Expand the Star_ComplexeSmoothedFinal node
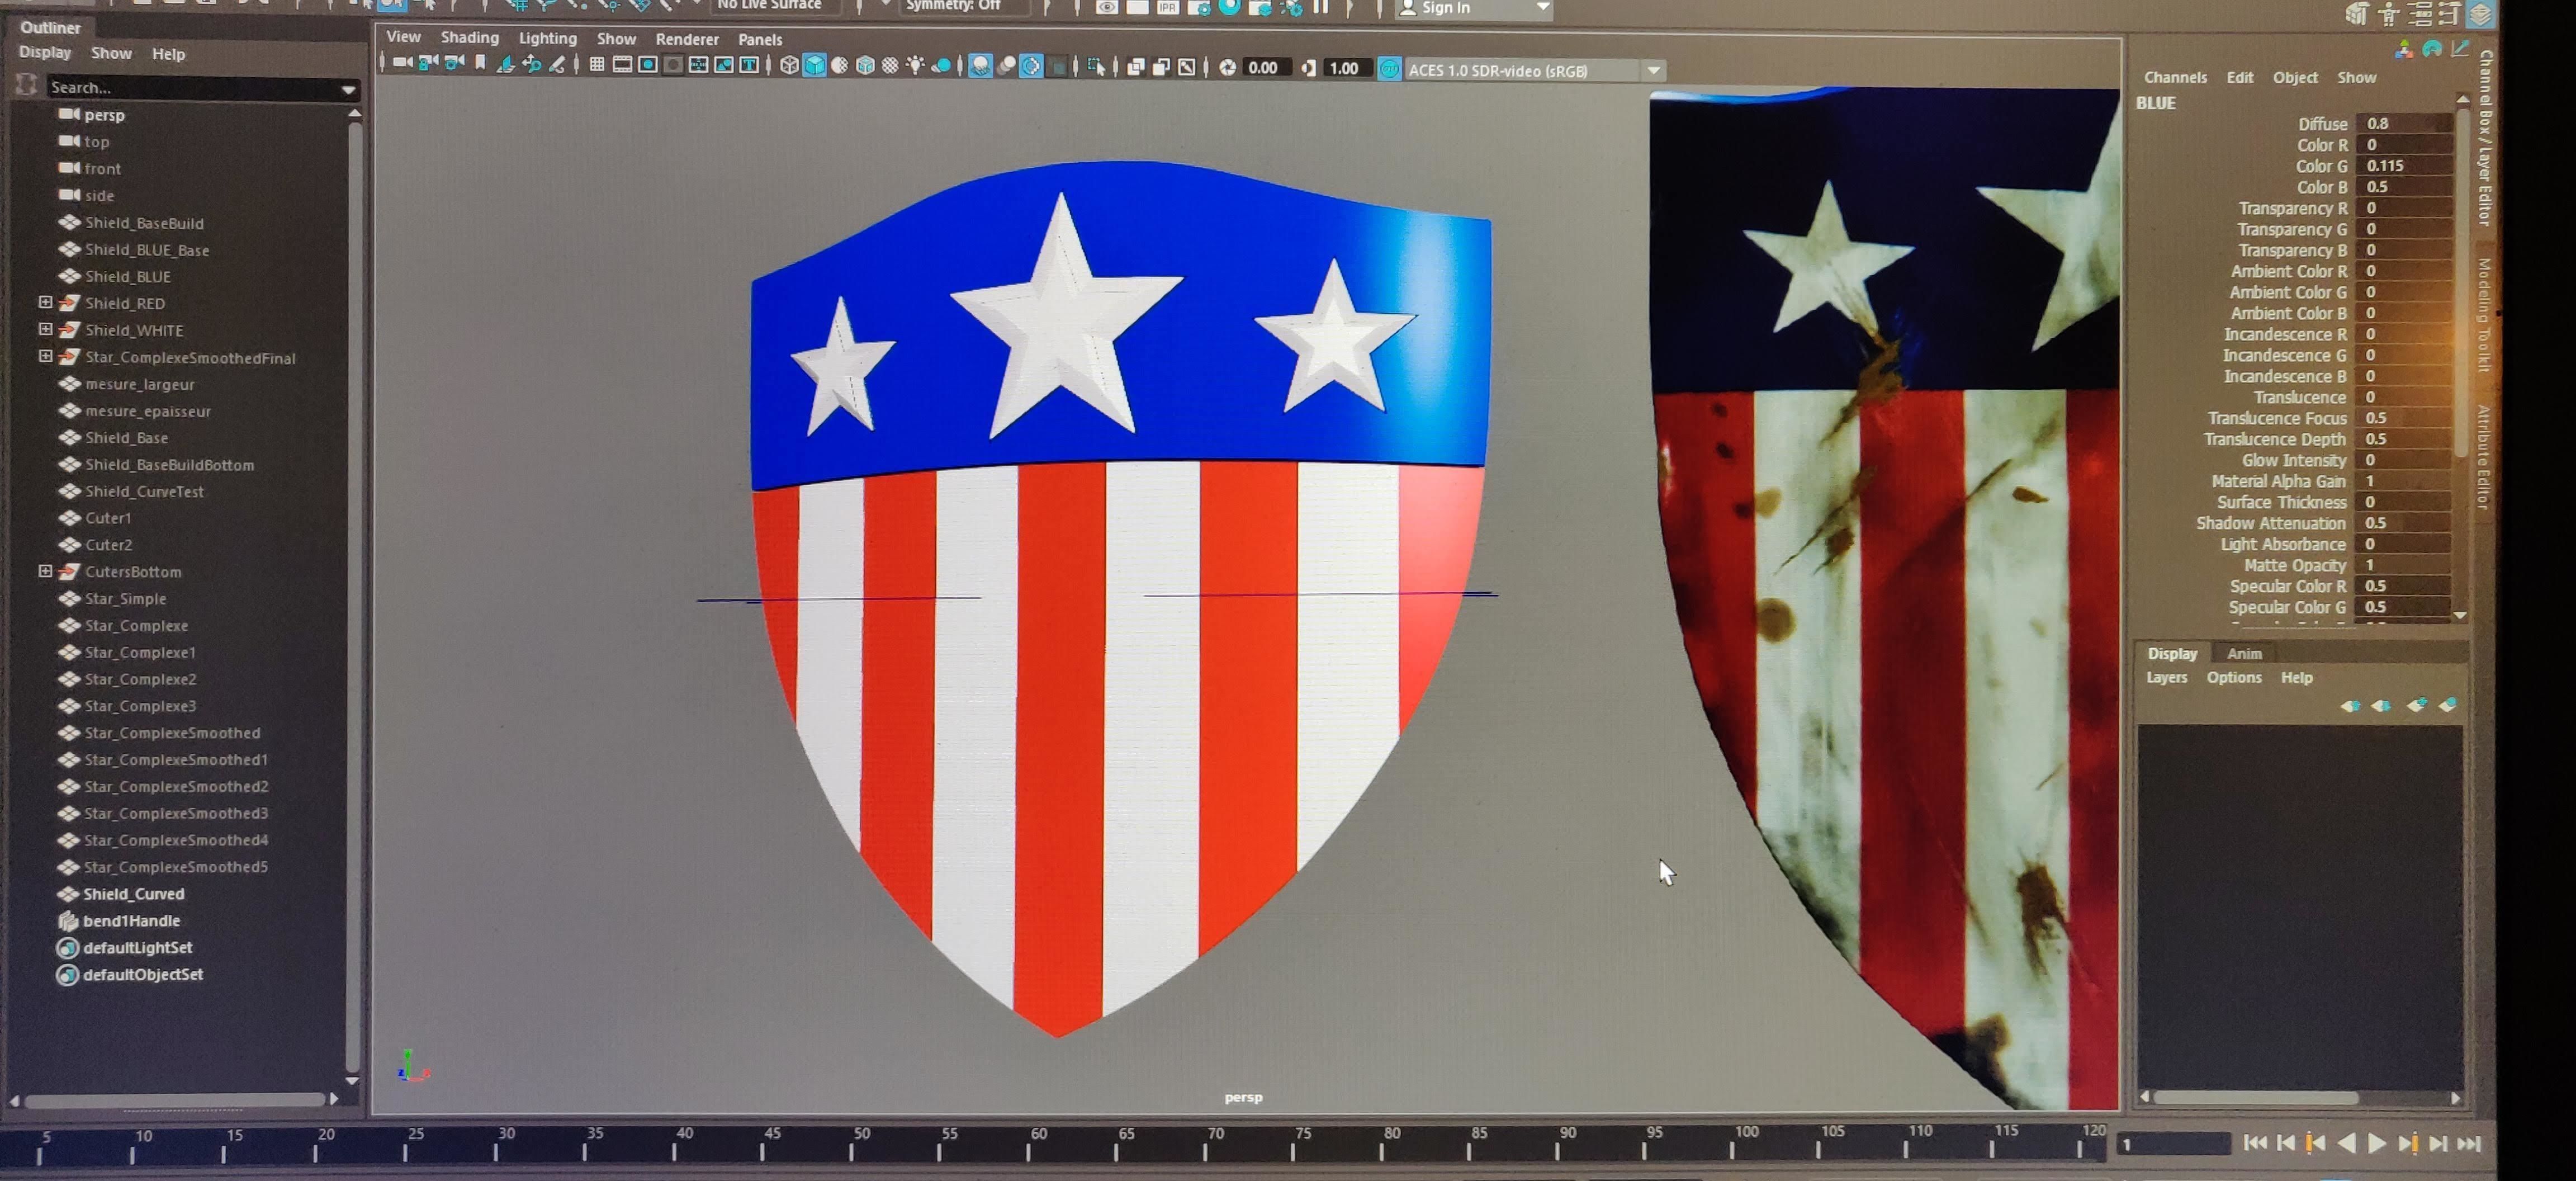This screenshot has width=2576, height=1181. (x=45, y=356)
